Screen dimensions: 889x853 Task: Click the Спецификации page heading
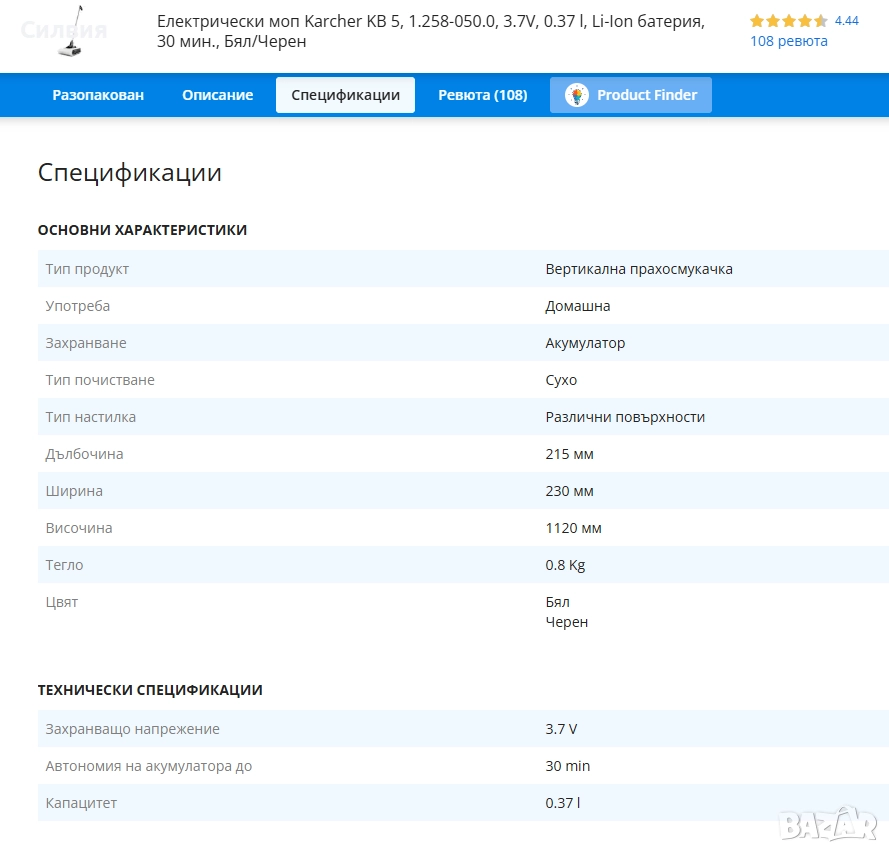[129, 172]
